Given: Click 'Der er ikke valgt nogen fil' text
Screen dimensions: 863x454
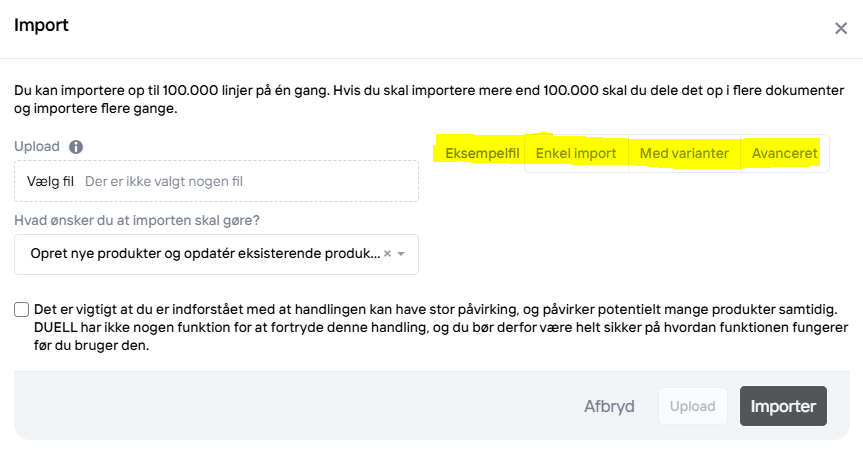Looking at the screenshot, I should [x=163, y=182].
